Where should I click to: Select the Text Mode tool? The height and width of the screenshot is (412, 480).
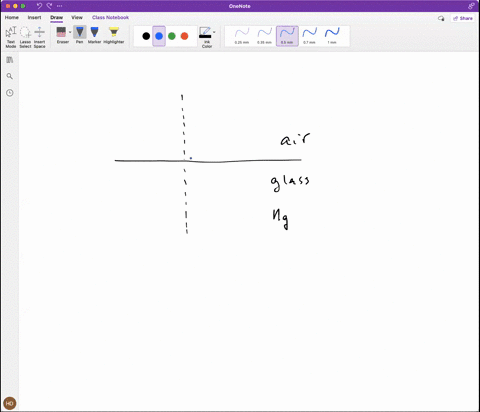11,37
